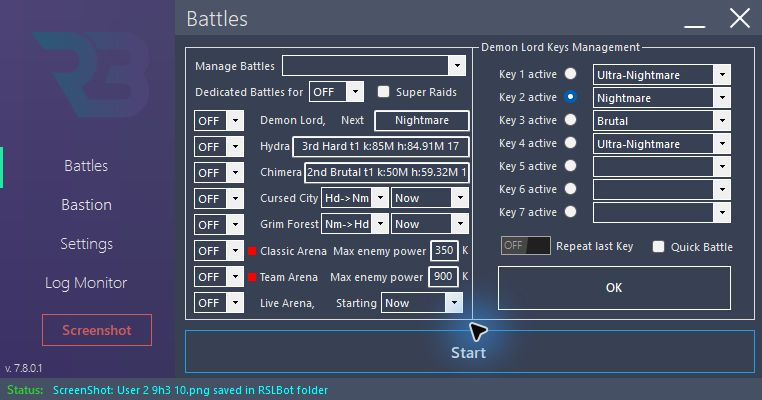Expand Grim Forest Now timing dropdown
762x400 pixels.
[430, 224]
